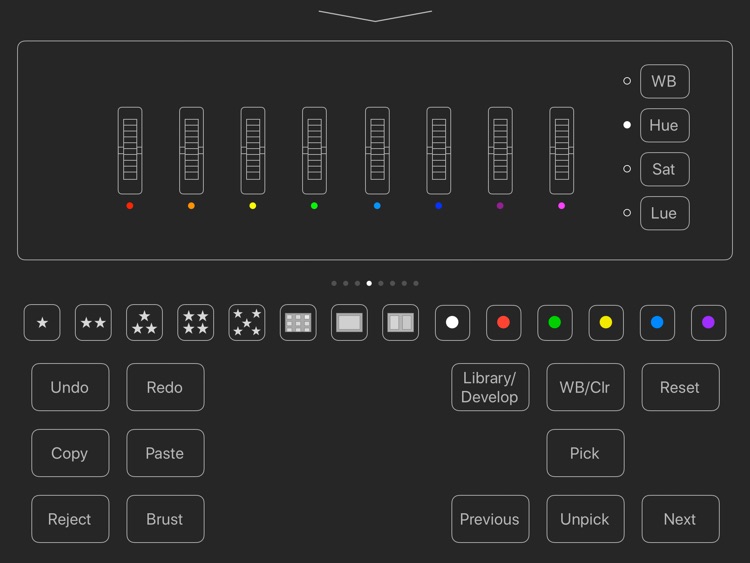Click the Undo button
Screen dimensions: 750x563
pyautogui.click(x=70, y=387)
